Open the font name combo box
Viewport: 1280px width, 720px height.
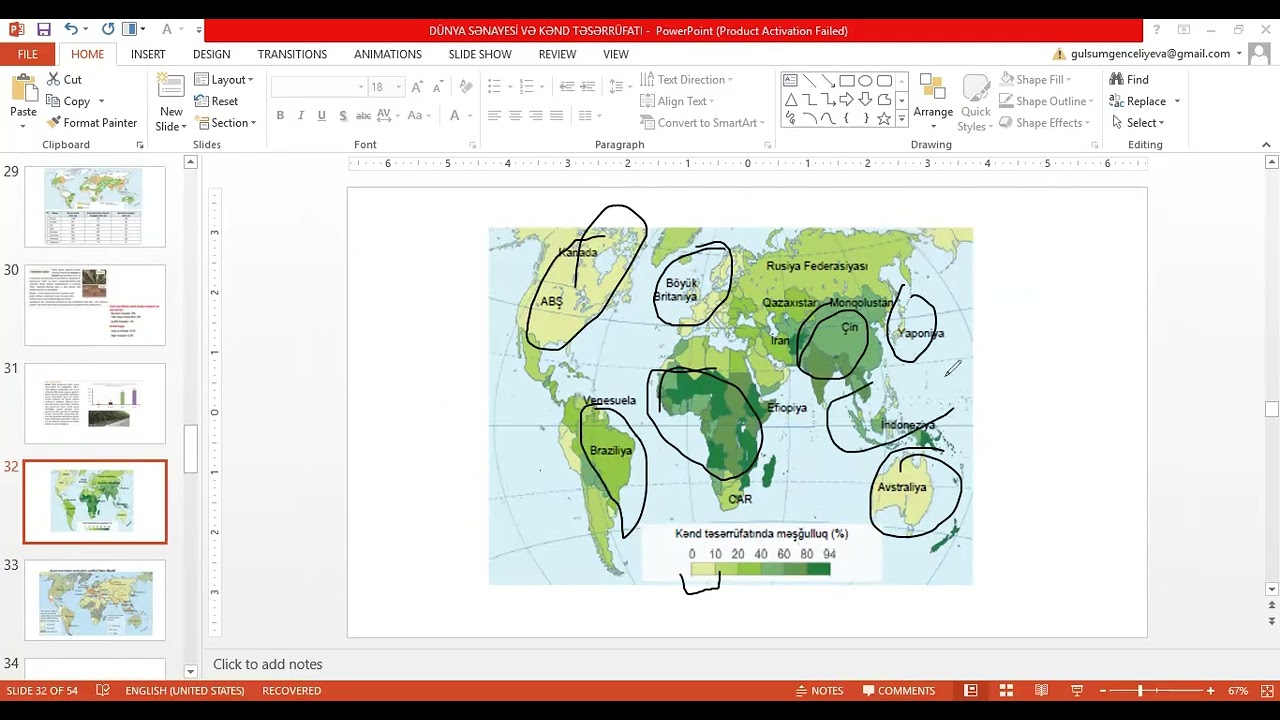pos(318,88)
